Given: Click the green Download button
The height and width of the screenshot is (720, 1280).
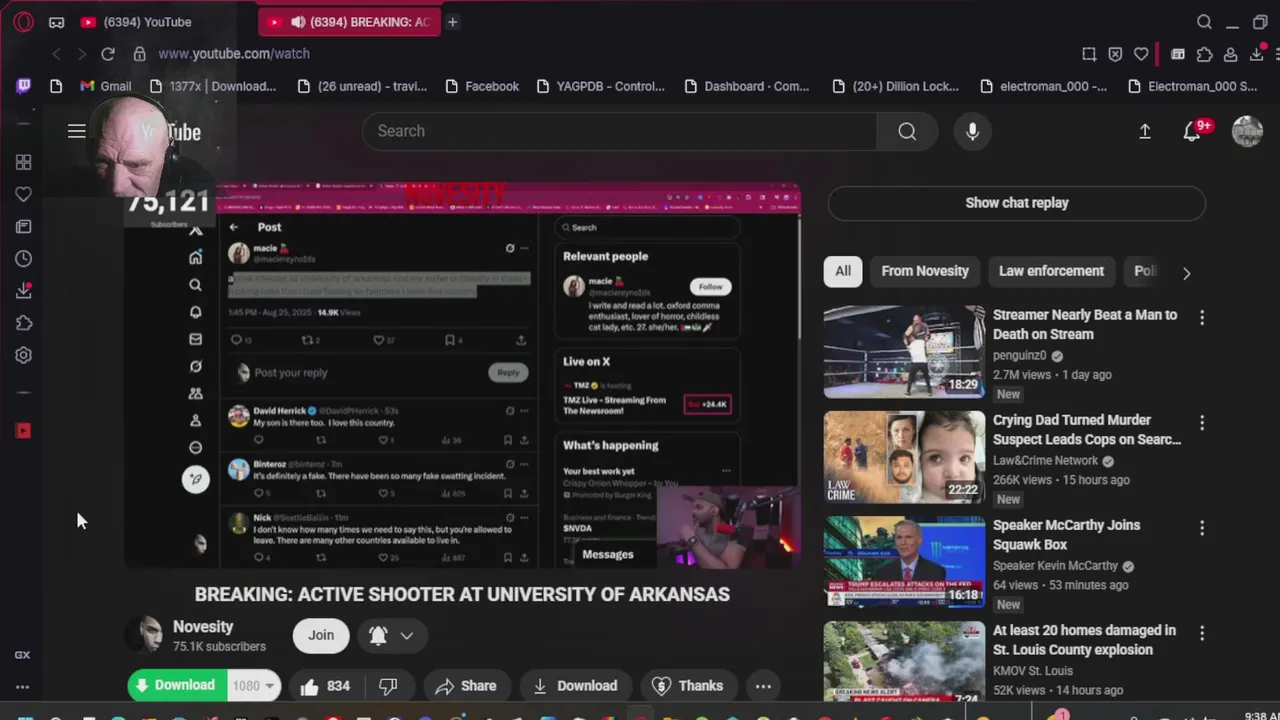Looking at the screenshot, I should (x=175, y=686).
